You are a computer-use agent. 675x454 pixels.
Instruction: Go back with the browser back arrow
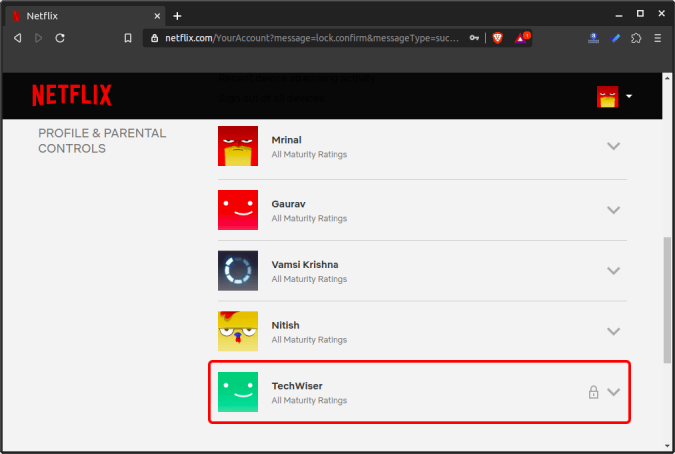[17, 38]
